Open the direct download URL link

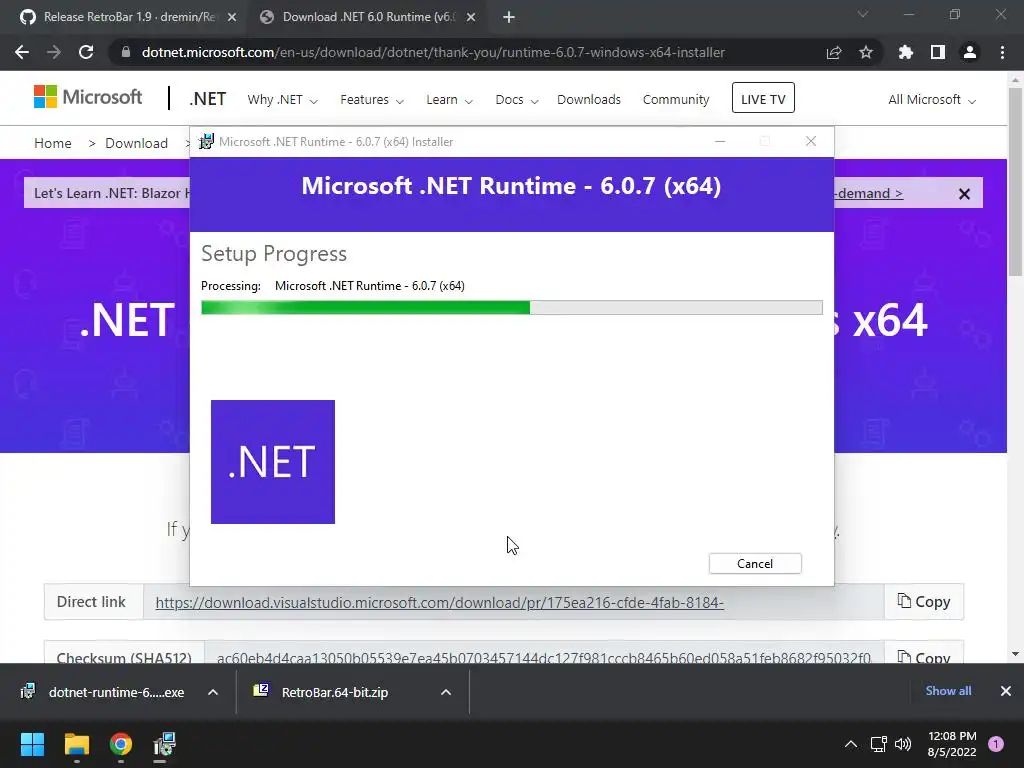coord(440,602)
